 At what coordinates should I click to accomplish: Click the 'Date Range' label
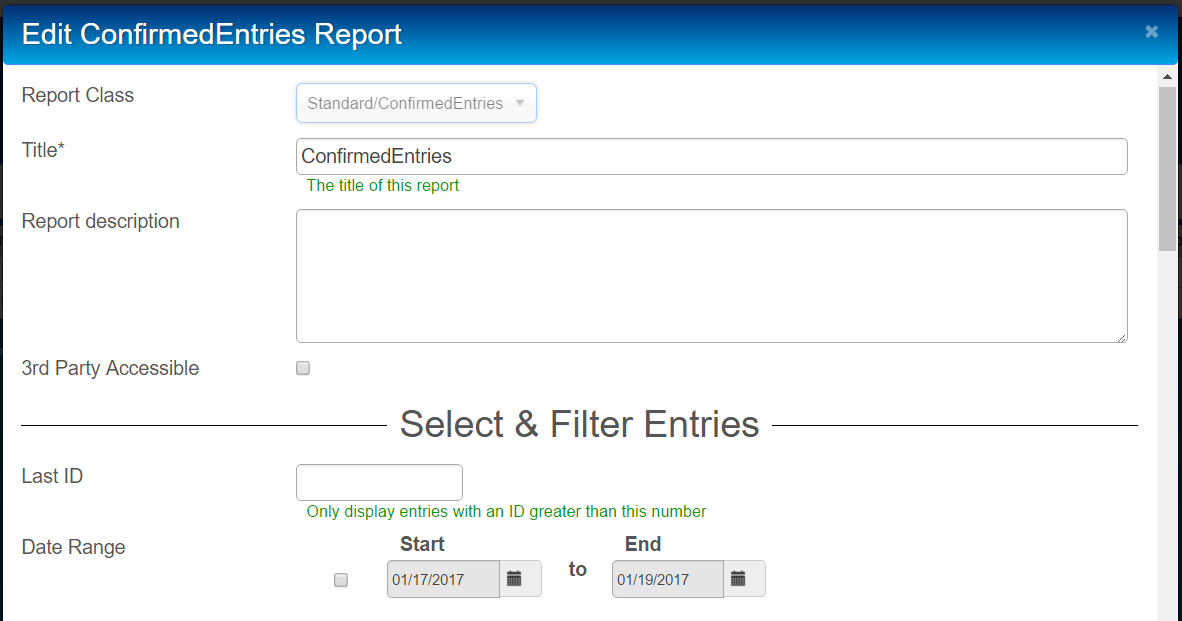[73, 547]
